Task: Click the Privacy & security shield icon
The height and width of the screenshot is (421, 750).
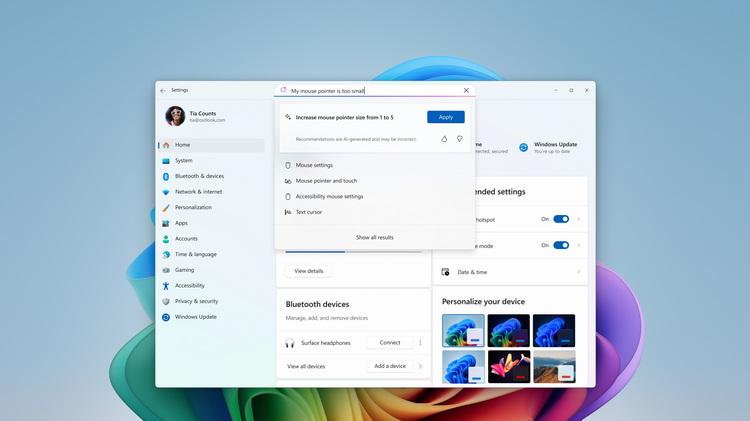Action: pyautogui.click(x=166, y=301)
